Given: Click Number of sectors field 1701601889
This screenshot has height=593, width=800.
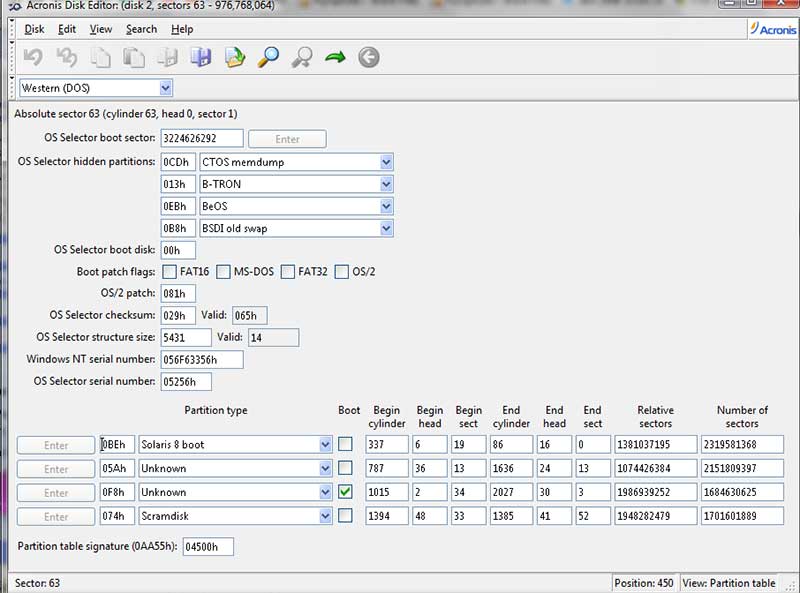Looking at the screenshot, I should 742,516.
